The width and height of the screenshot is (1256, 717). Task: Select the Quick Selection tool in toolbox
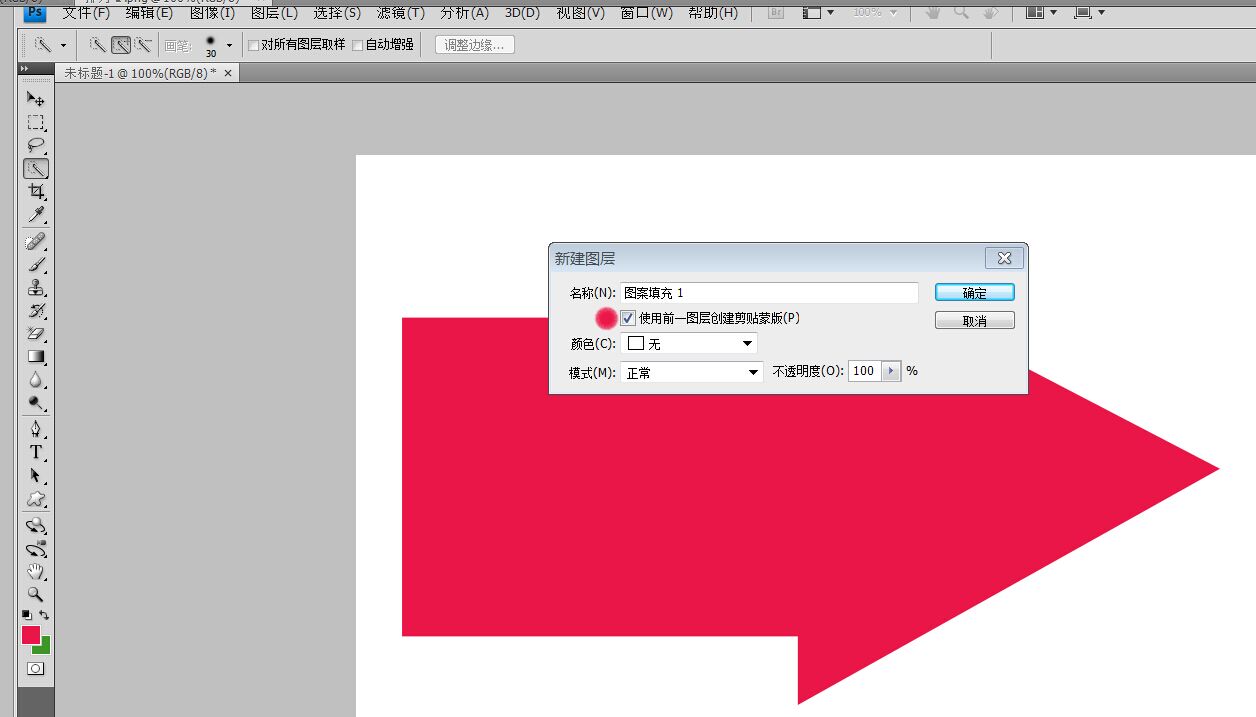pos(36,169)
